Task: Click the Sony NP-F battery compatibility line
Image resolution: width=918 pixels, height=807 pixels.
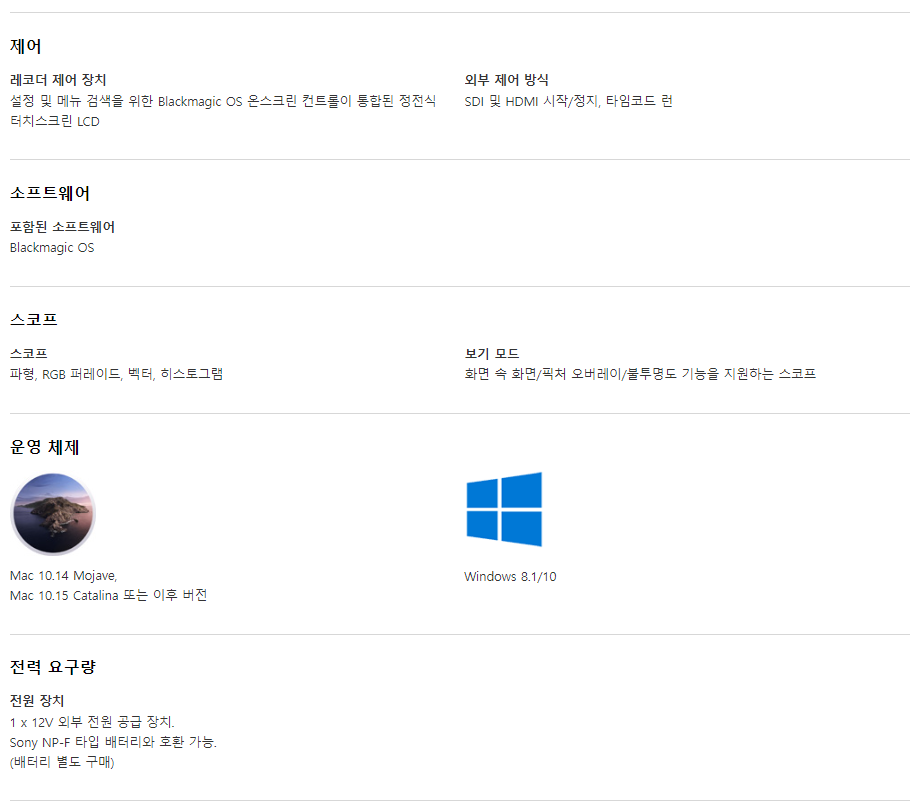Action: (x=114, y=742)
